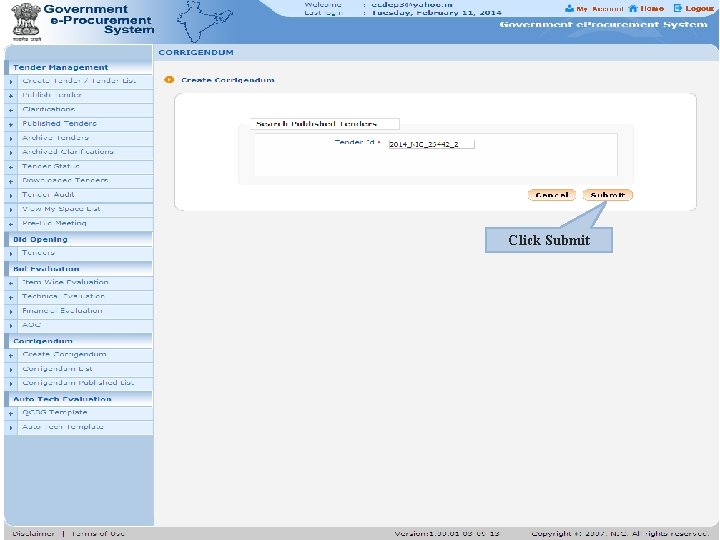Open the Financial Evaluation item
Viewport: 720px width, 540px height.
[62, 310]
